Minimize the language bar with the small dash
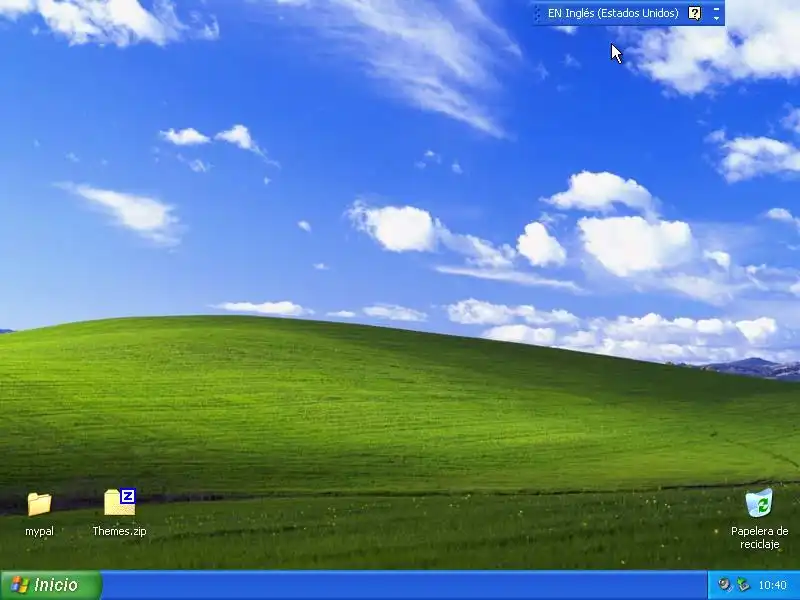 click(x=716, y=8)
